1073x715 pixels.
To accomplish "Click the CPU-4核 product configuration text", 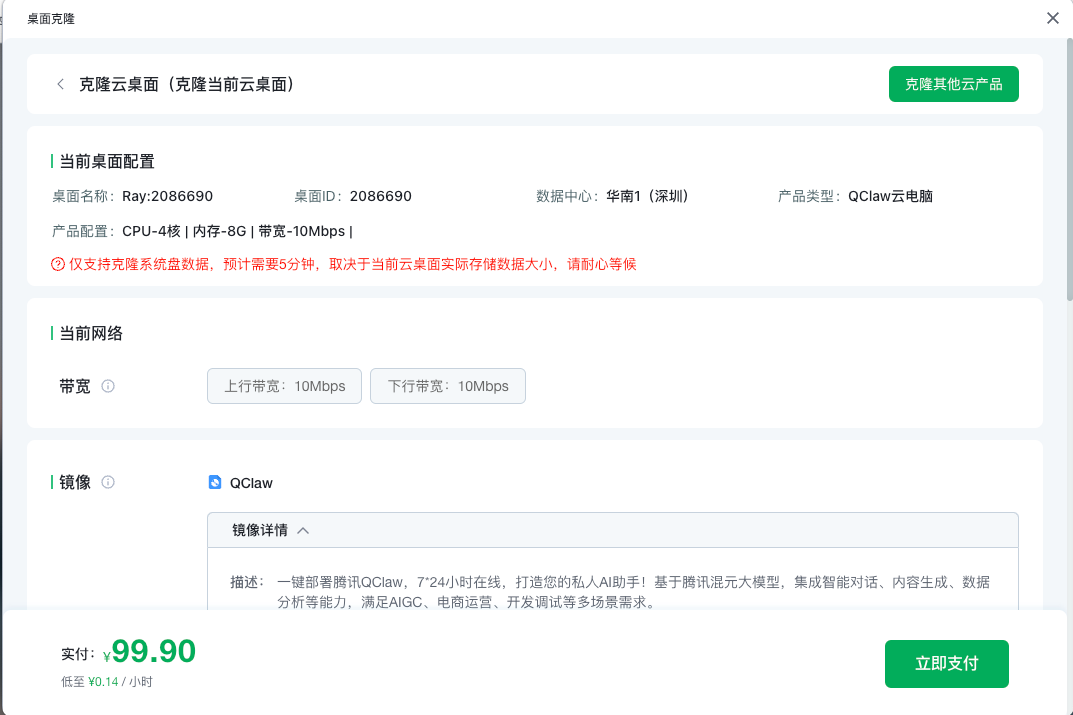I will point(151,231).
